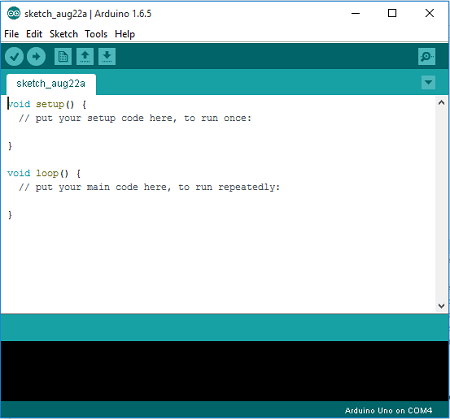Open a sketch with the up-arrow icon
Screen dimensions: 450x419
coord(85,56)
